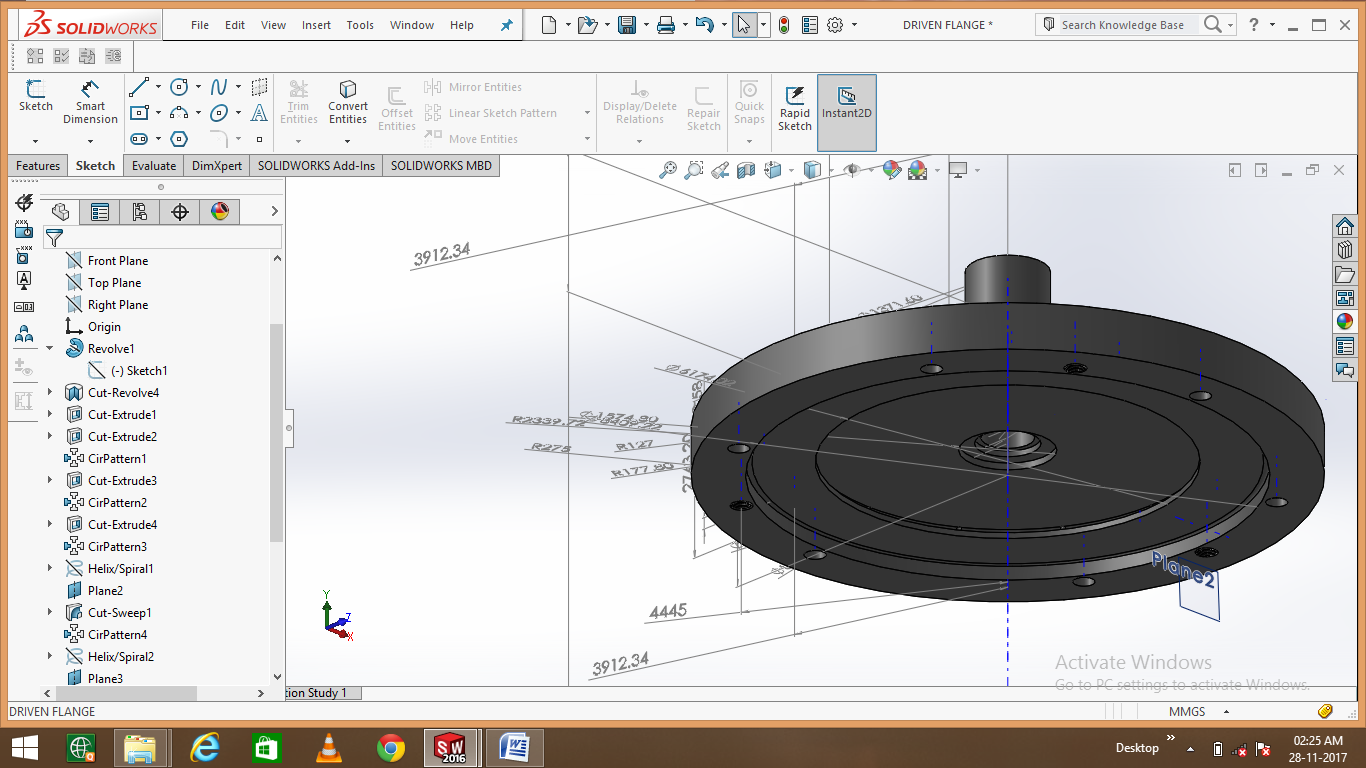Open the Insert menu
Image resolution: width=1366 pixels, height=768 pixels.
[x=316, y=25]
